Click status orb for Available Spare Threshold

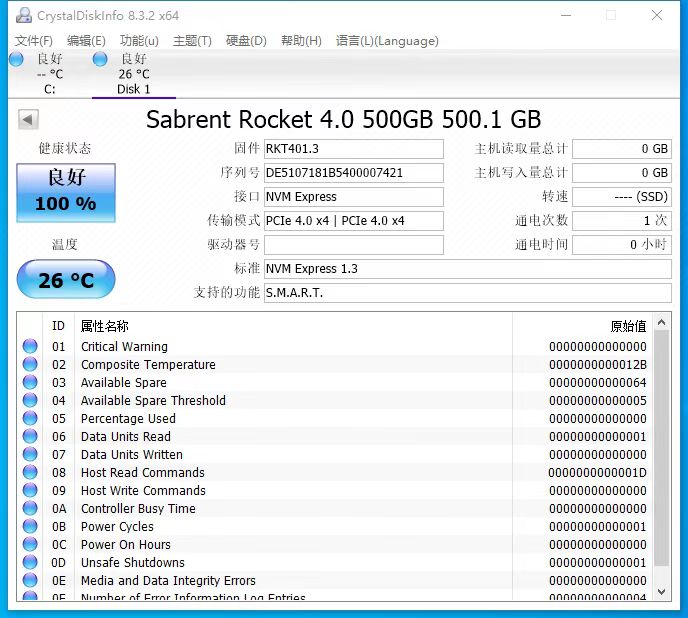coord(30,400)
